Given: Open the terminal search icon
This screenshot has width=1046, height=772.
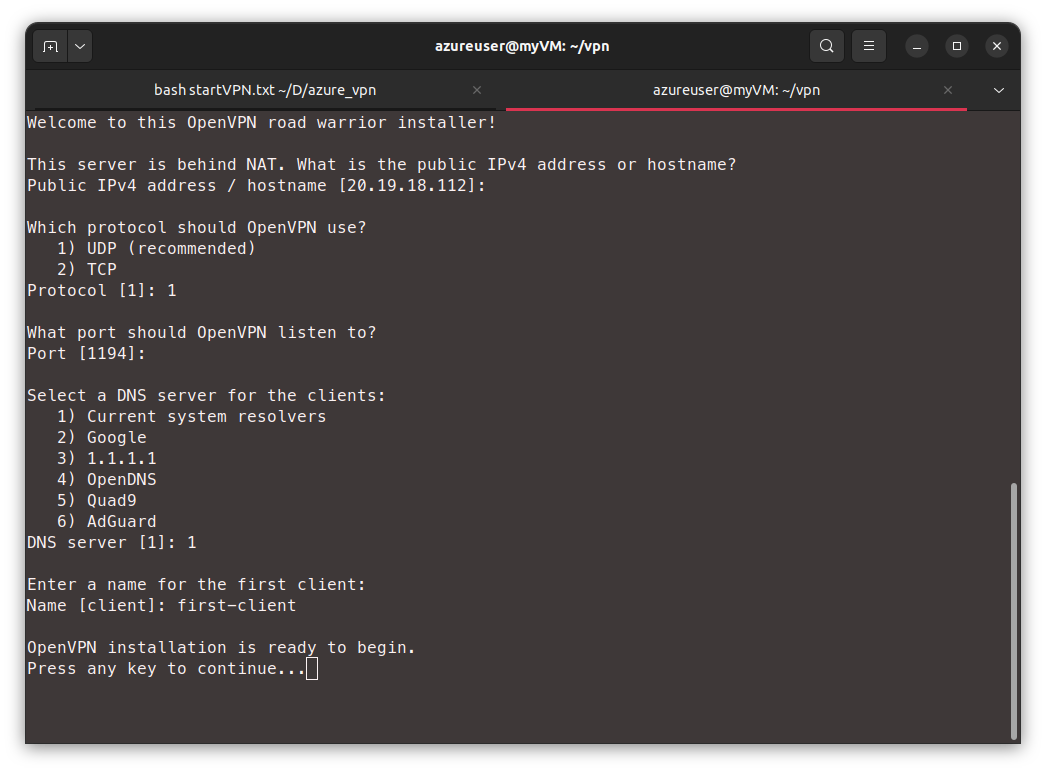Looking at the screenshot, I should [x=826, y=46].
